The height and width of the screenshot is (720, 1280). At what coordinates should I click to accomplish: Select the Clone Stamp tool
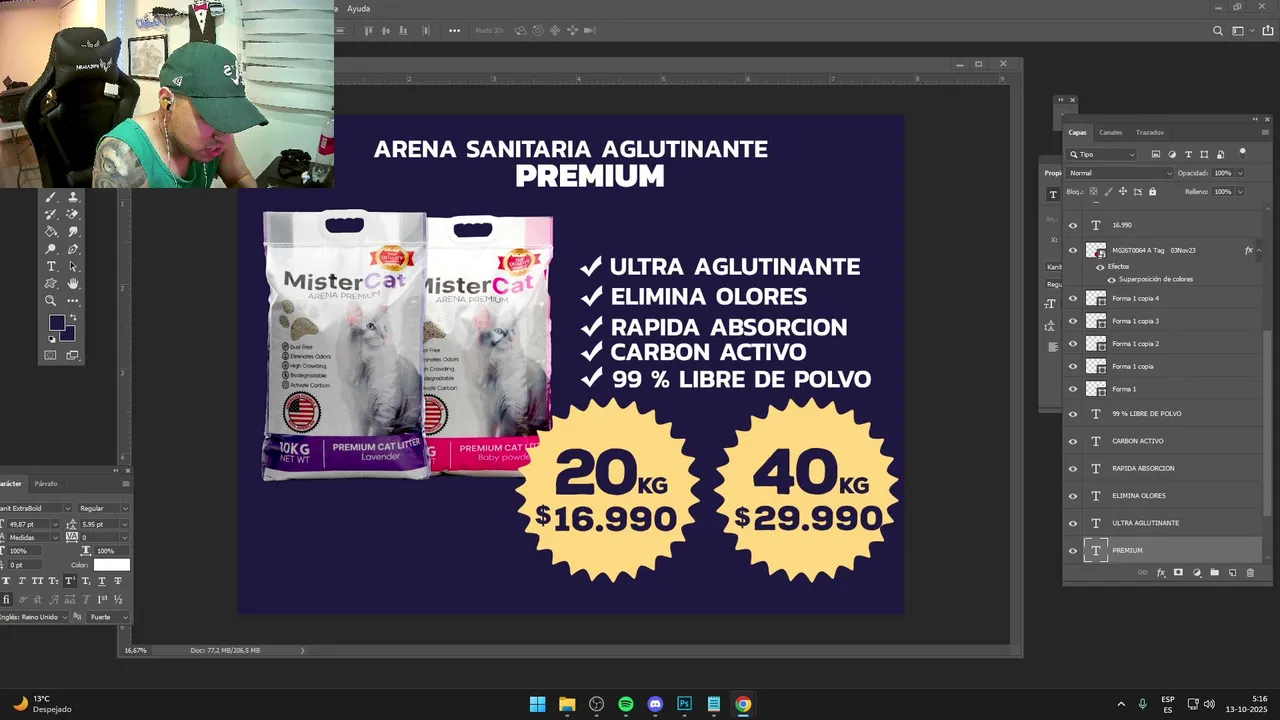click(x=72, y=197)
